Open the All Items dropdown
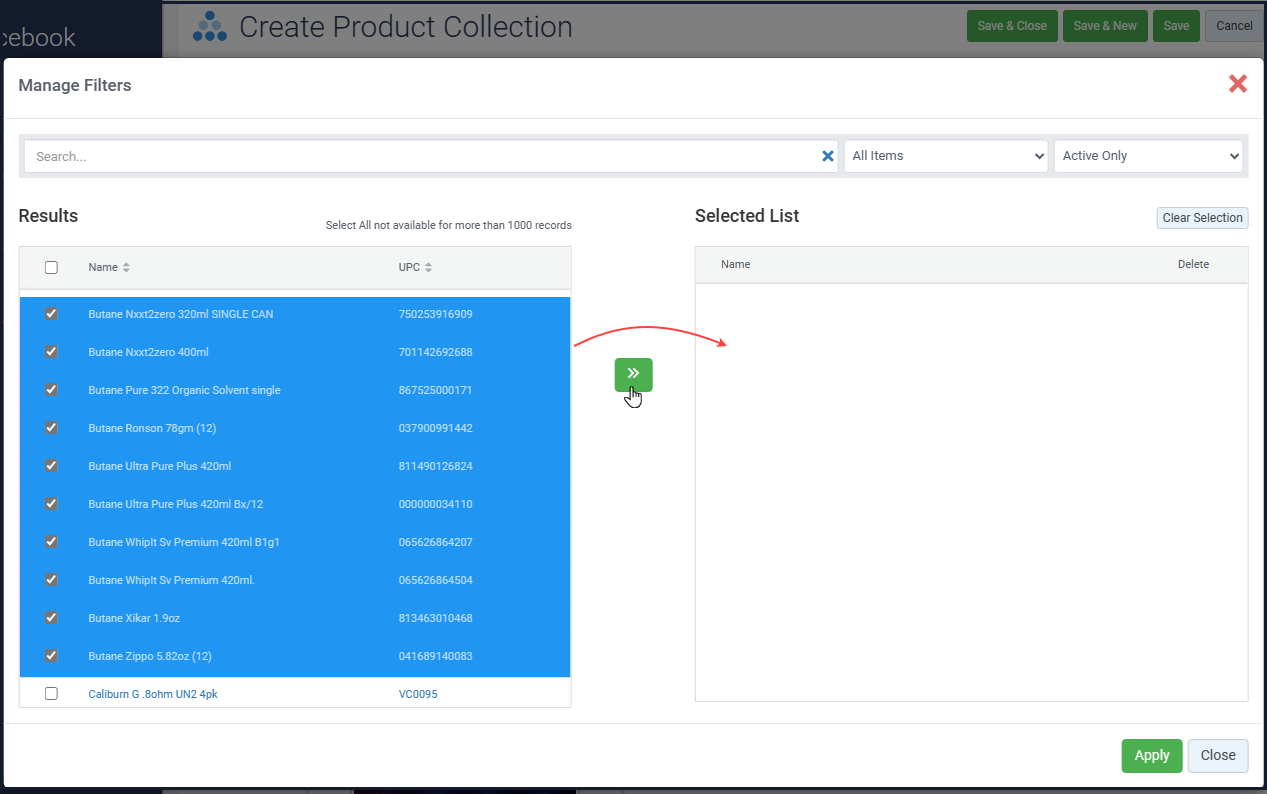Viewport: 1267px width, 794px height. (x=946, y=156)
